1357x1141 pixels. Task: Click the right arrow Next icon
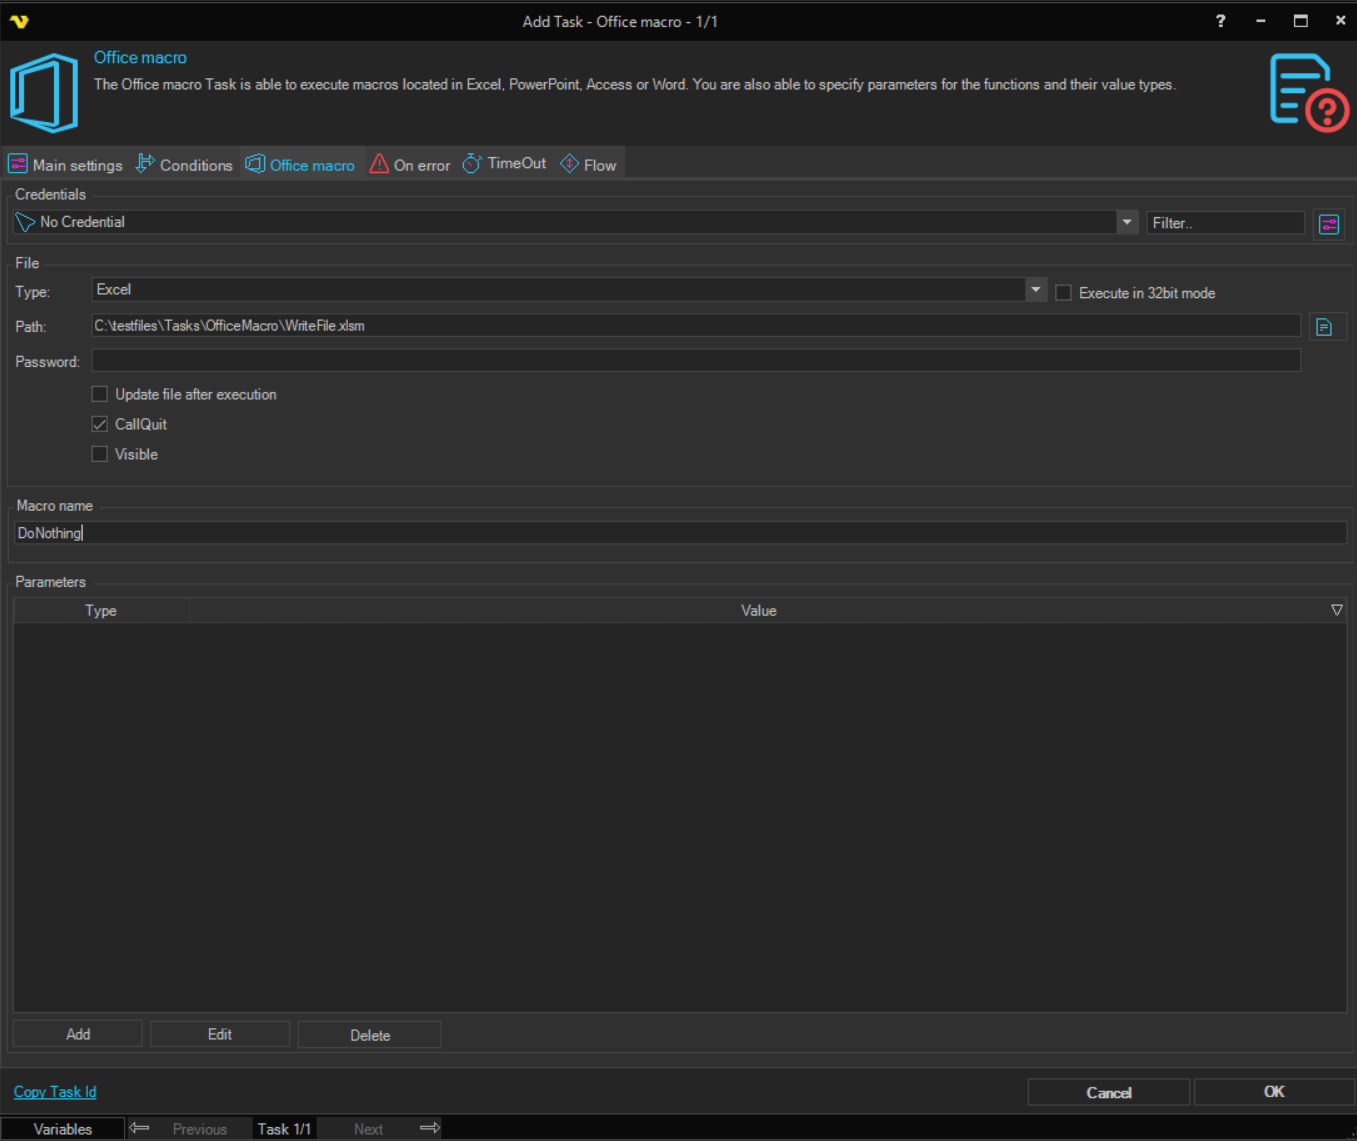[430, 1128]
